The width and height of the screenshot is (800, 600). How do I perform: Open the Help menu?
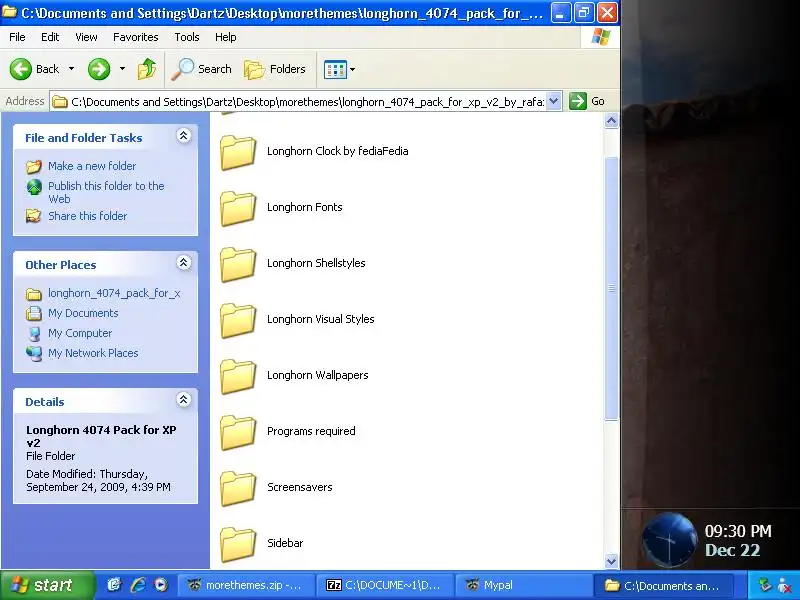pos(226,37)
